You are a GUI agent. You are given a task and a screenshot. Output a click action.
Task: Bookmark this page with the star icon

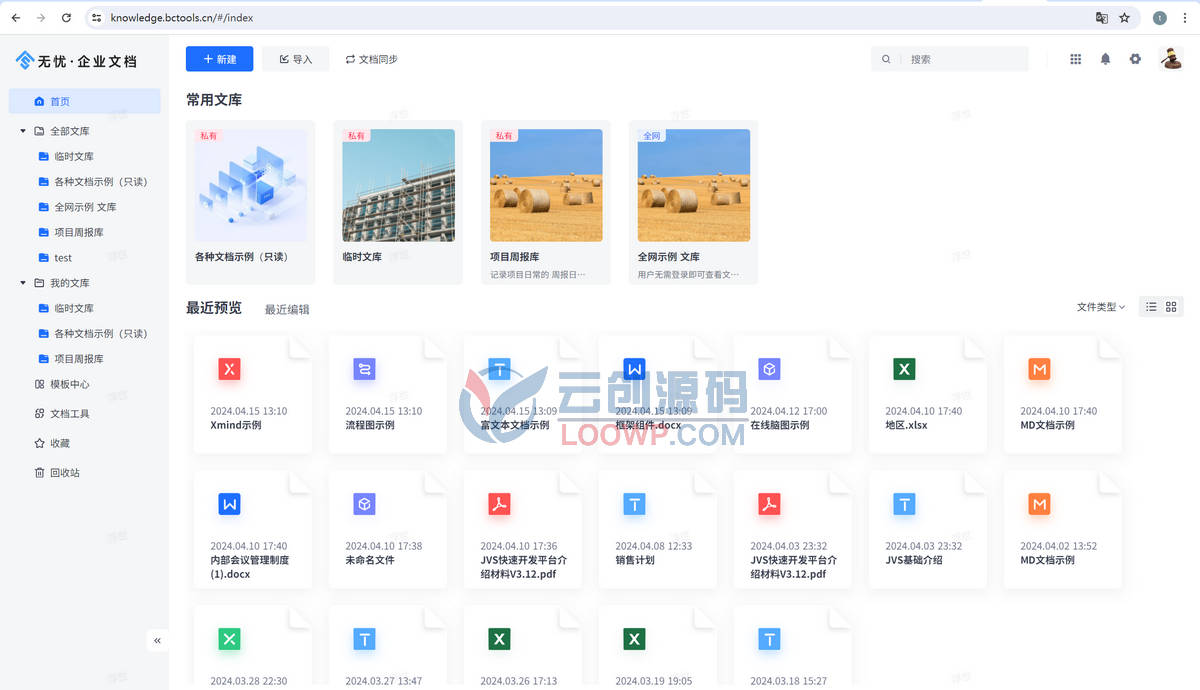tap(1124, 18)
